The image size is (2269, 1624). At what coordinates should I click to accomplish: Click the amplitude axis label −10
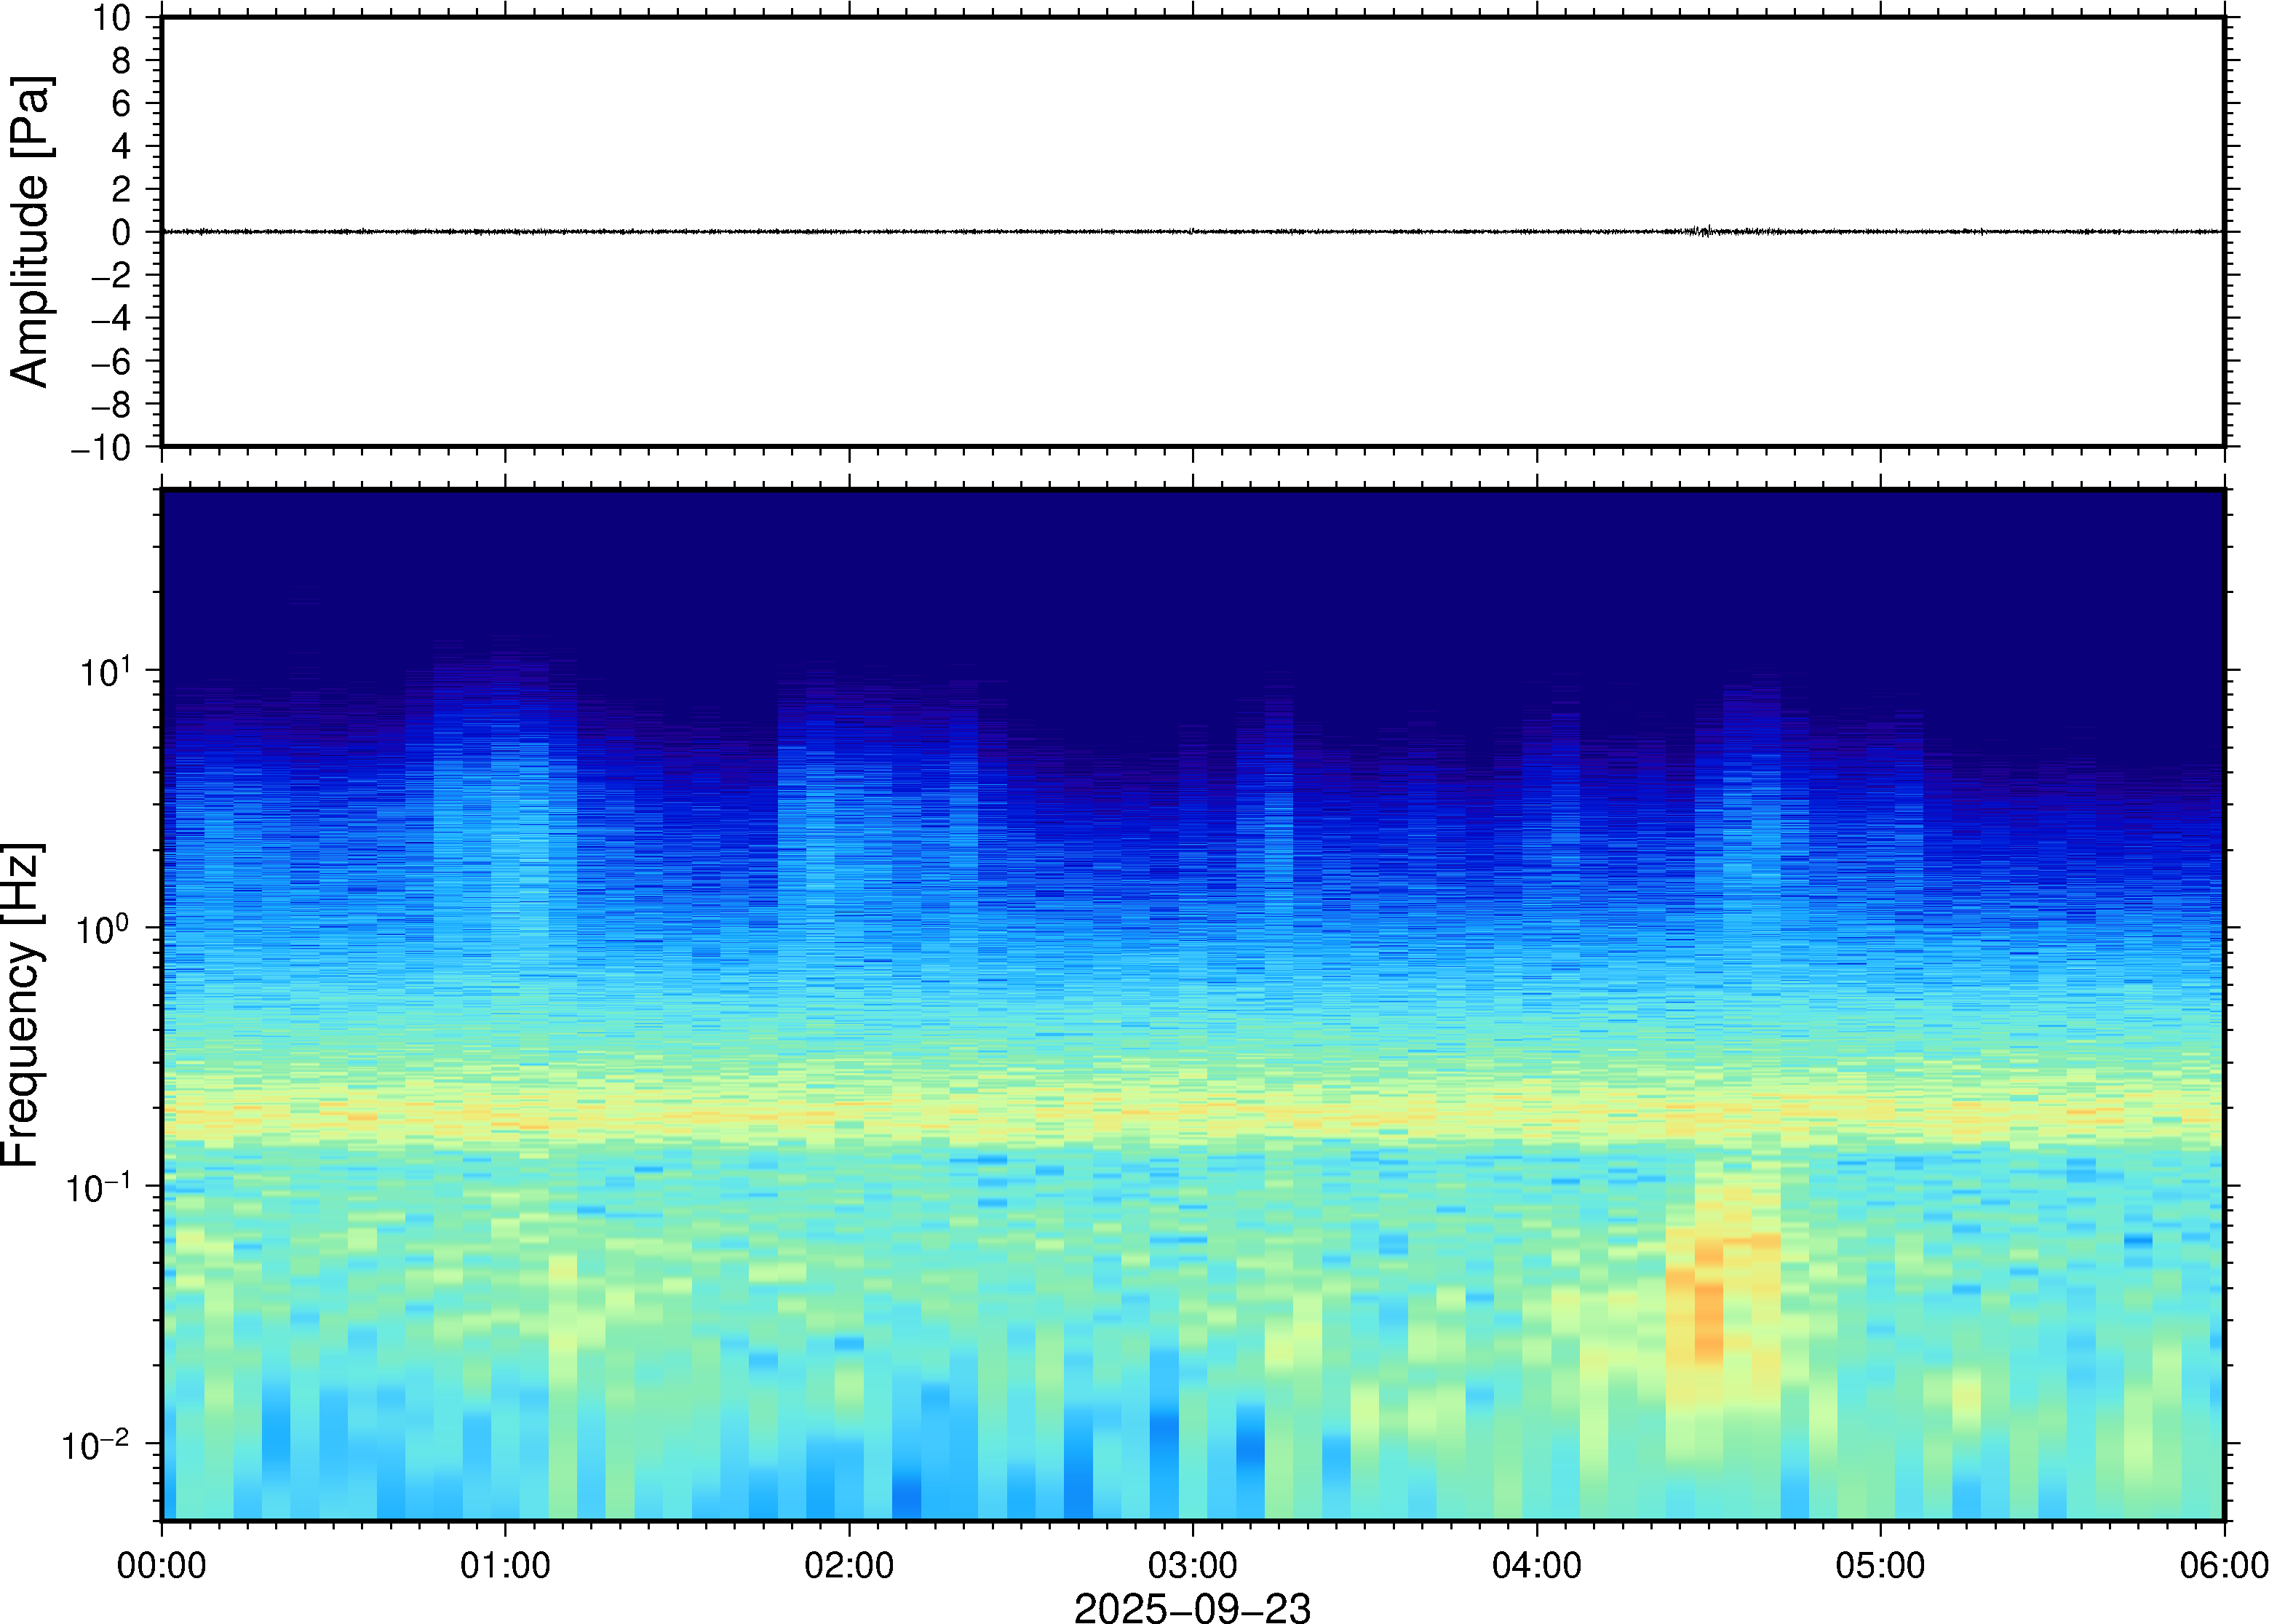tap(101, 448)
